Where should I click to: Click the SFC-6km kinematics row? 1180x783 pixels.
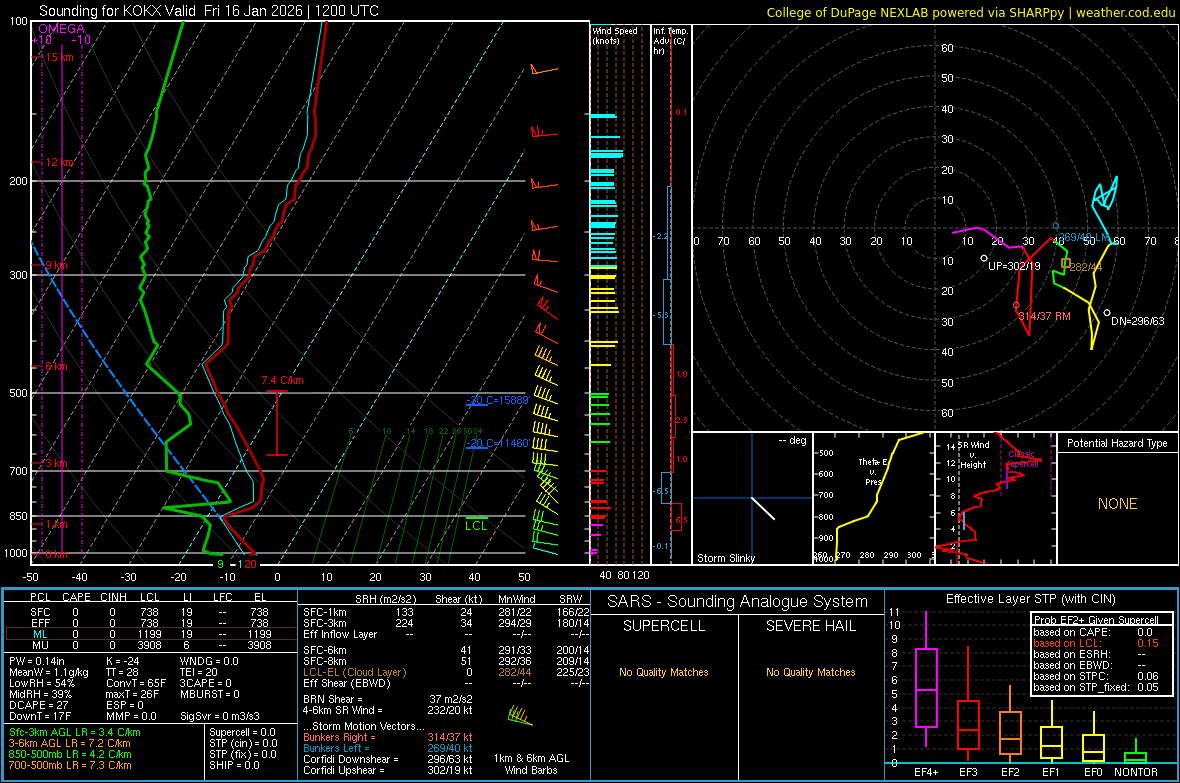(x=446, y=650)
